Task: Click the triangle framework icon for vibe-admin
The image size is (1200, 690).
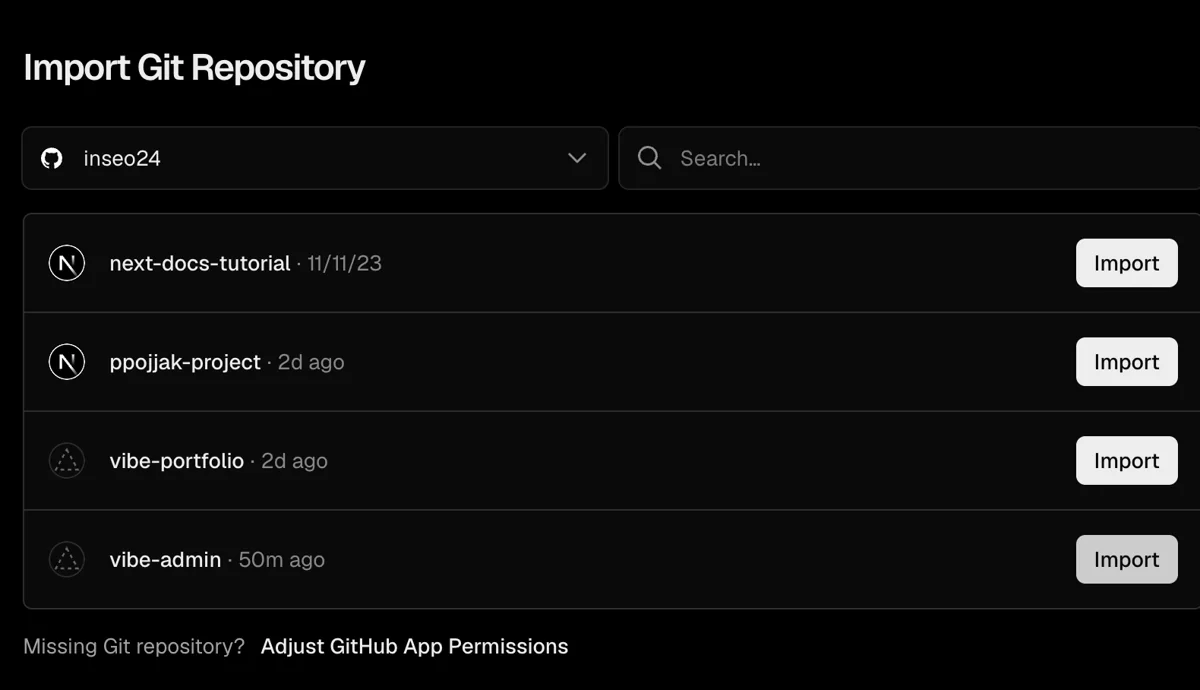Action: coord(67,559)
